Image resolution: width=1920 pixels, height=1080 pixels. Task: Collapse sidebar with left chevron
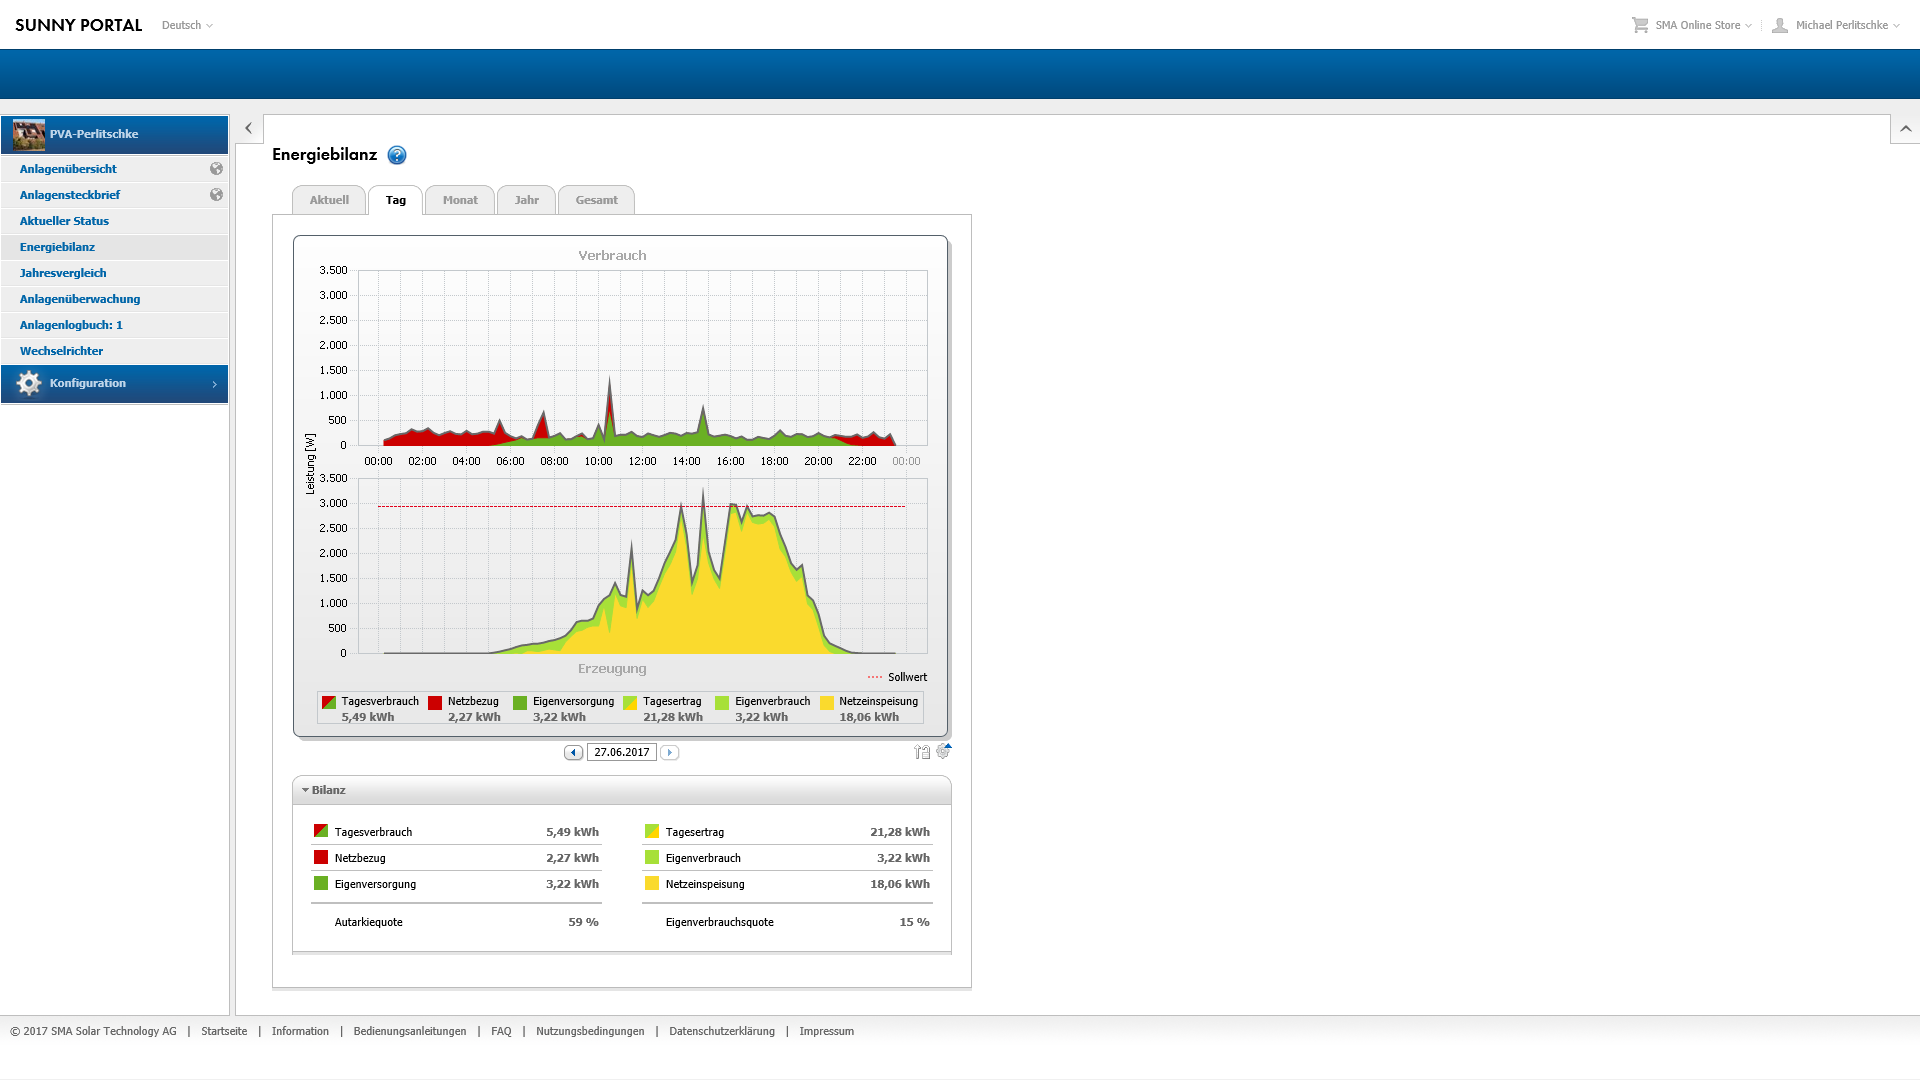click(x=249, y=129)
